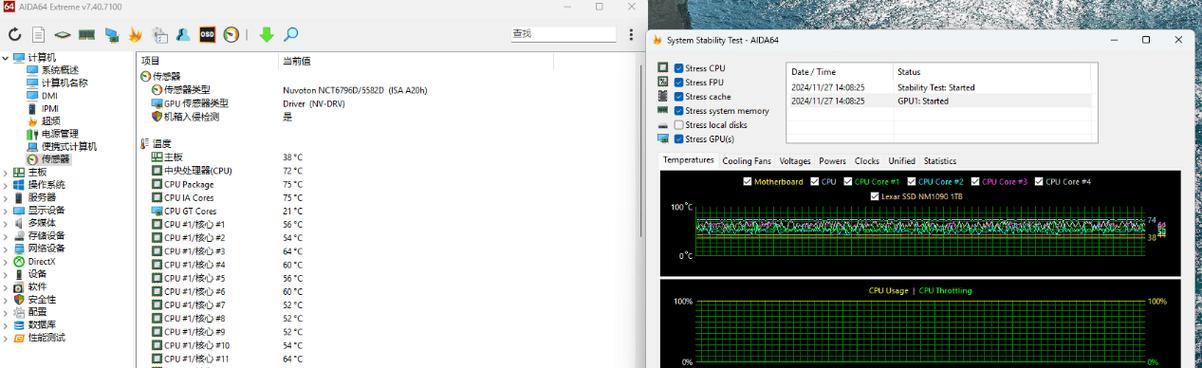
Task: Click the 安全性 shield icon in tree
Action: click(x=19, y=300)
